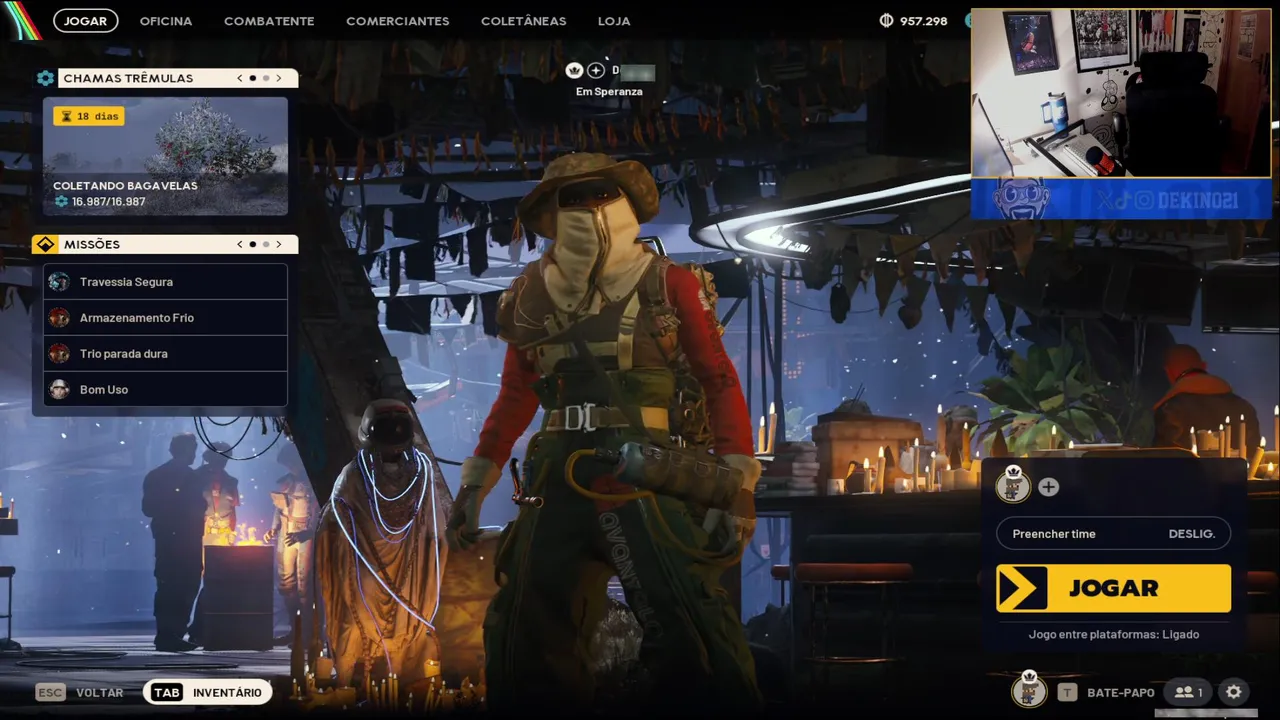Click the Missões header diamond icon
This screenshot has height=720, width=1280.
(45, 244)
